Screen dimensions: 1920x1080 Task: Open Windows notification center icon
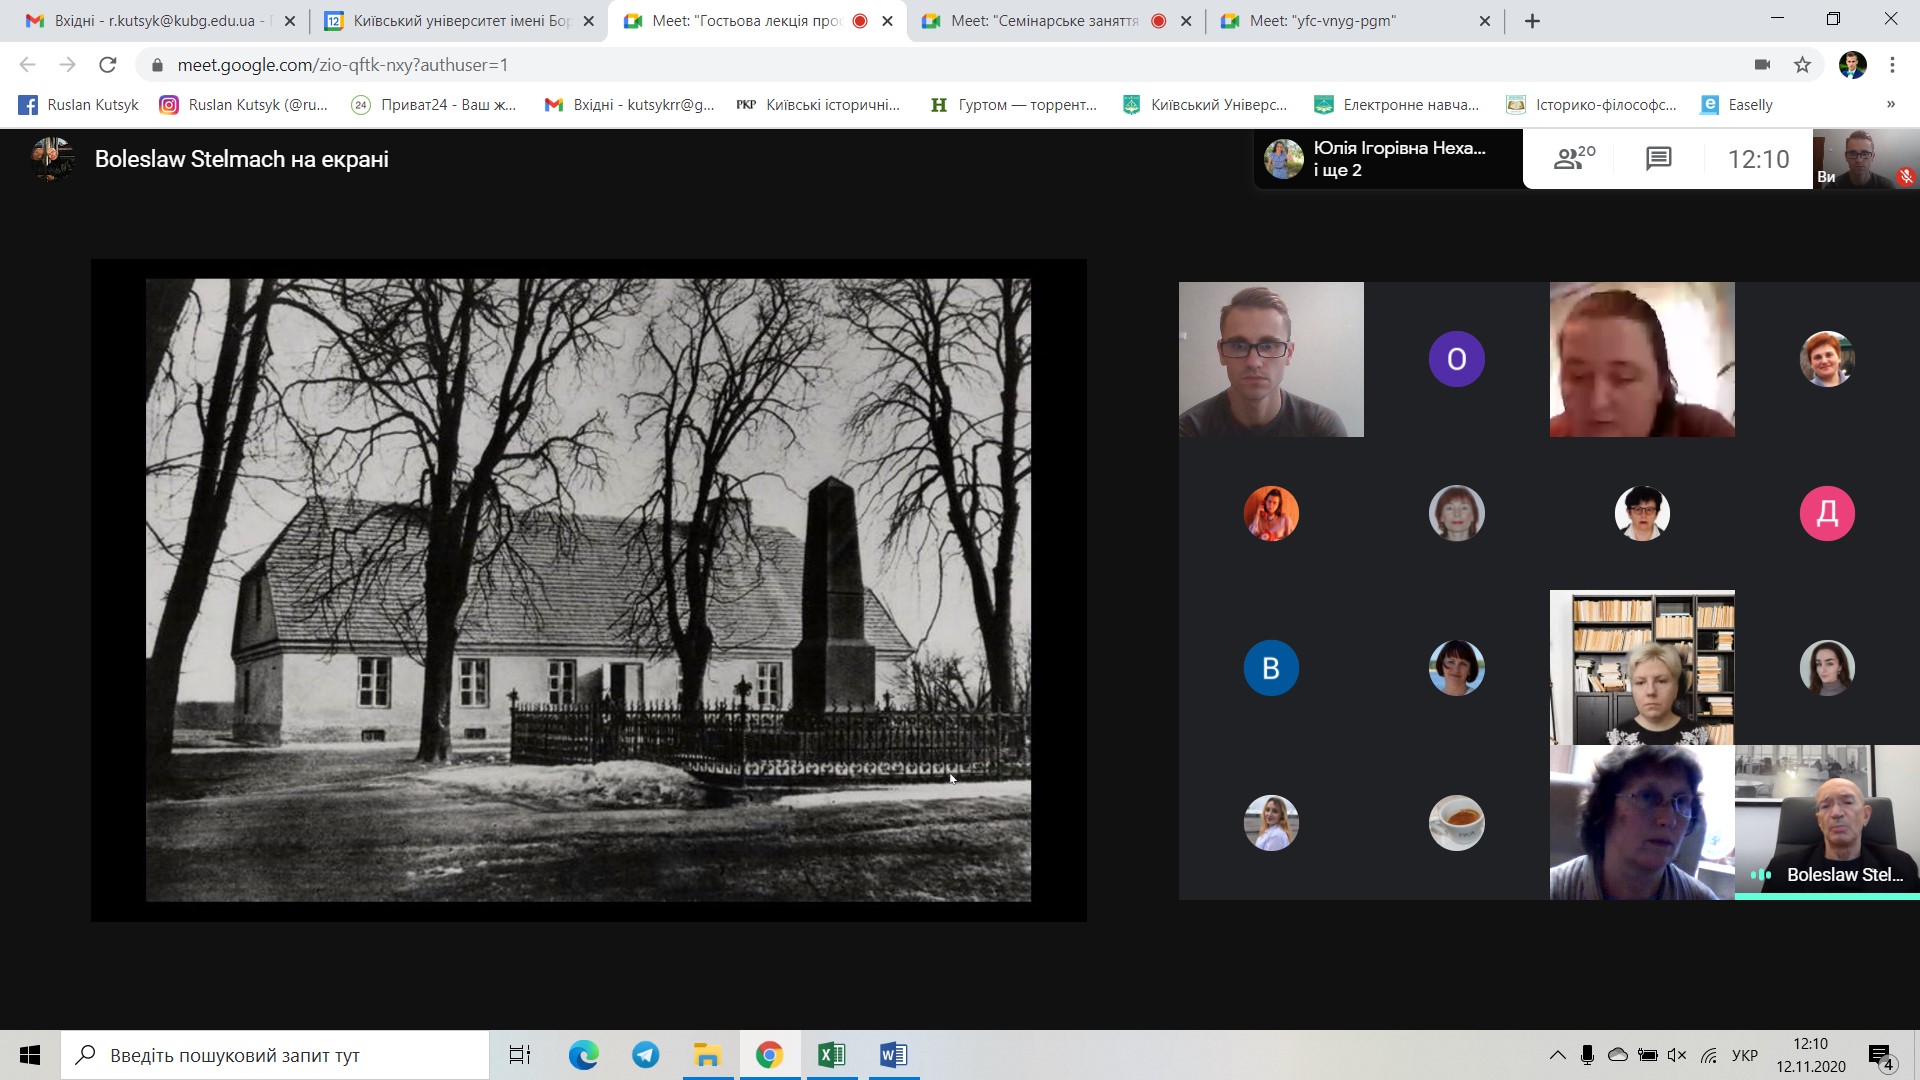click(1881, 1056)
